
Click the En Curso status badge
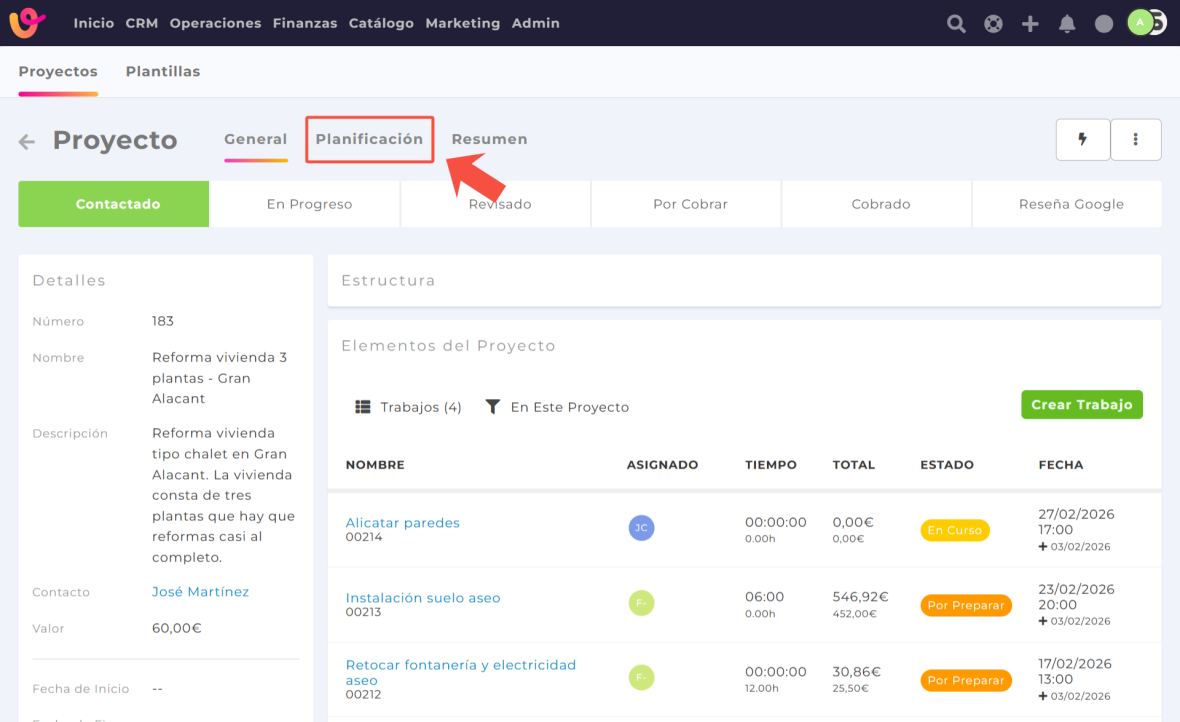(954, 530)
